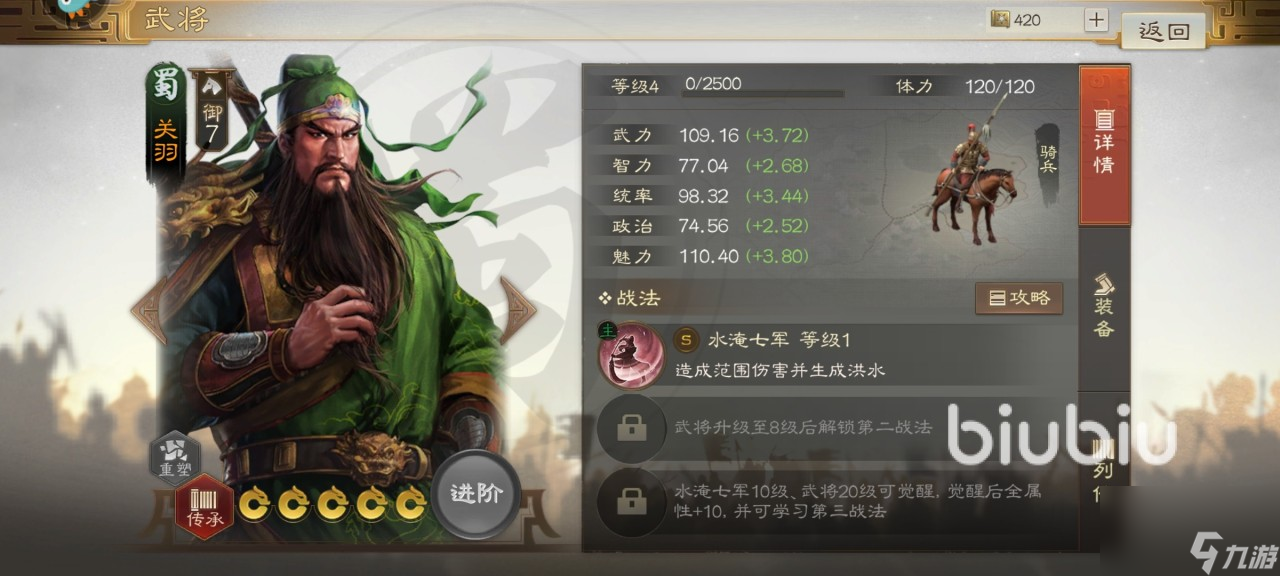Click the 返回 back button
The width and height of the screenshot is (1280, 576).
[x=1163, y=31]
